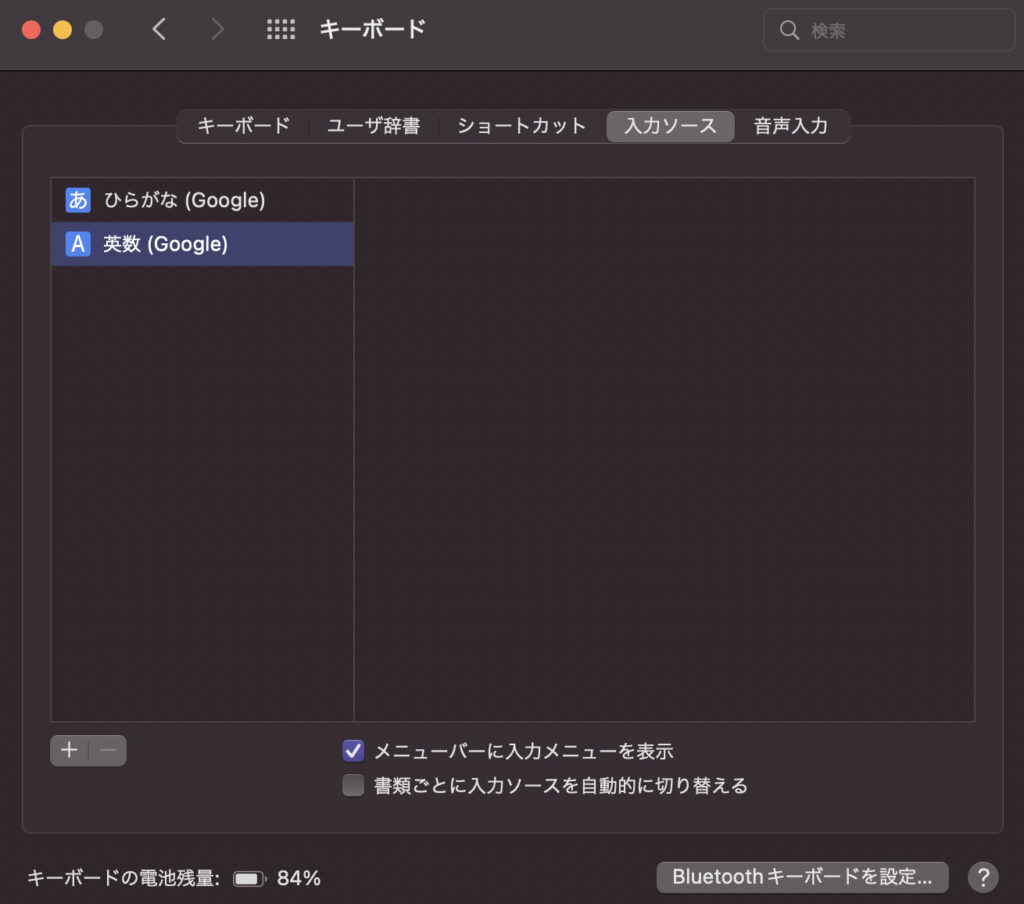Close the window with the red button

tap(31, 29)
